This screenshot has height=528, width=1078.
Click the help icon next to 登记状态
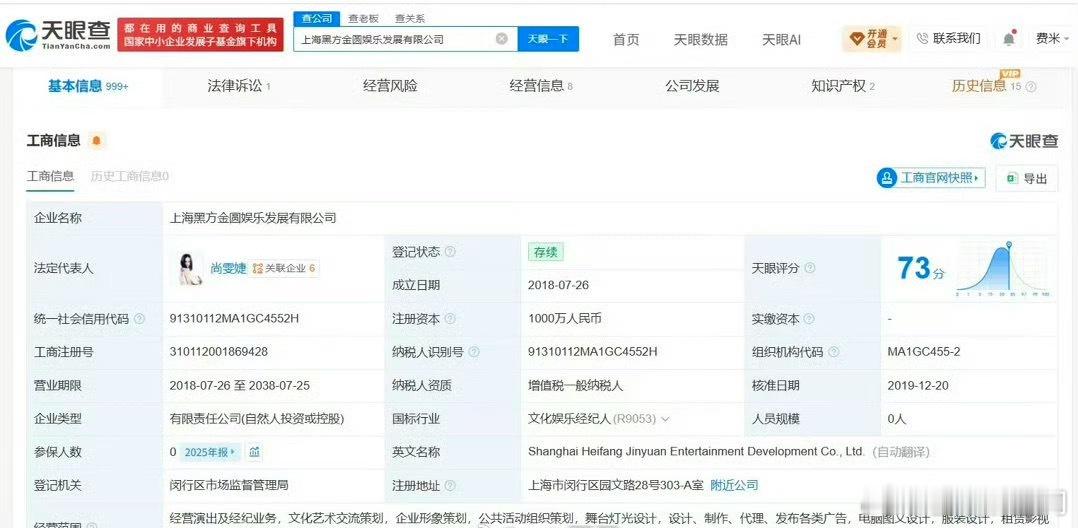pyautogui.click(x=450, y=252)
